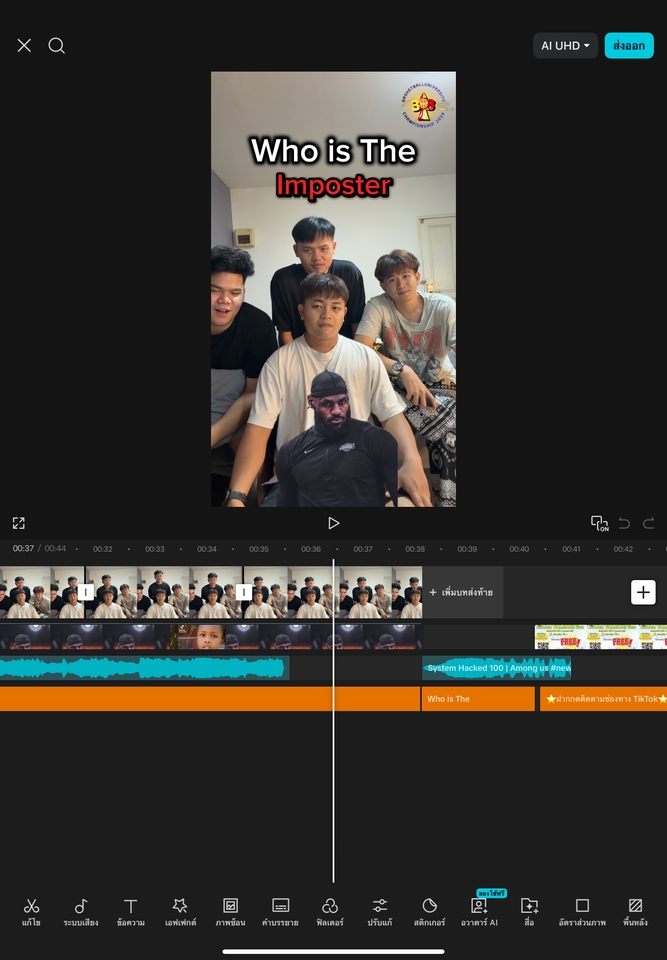Tap the red 'Imposter' text in preview
This screenshot has width=667, height=960.
click(x=333, y=186)
